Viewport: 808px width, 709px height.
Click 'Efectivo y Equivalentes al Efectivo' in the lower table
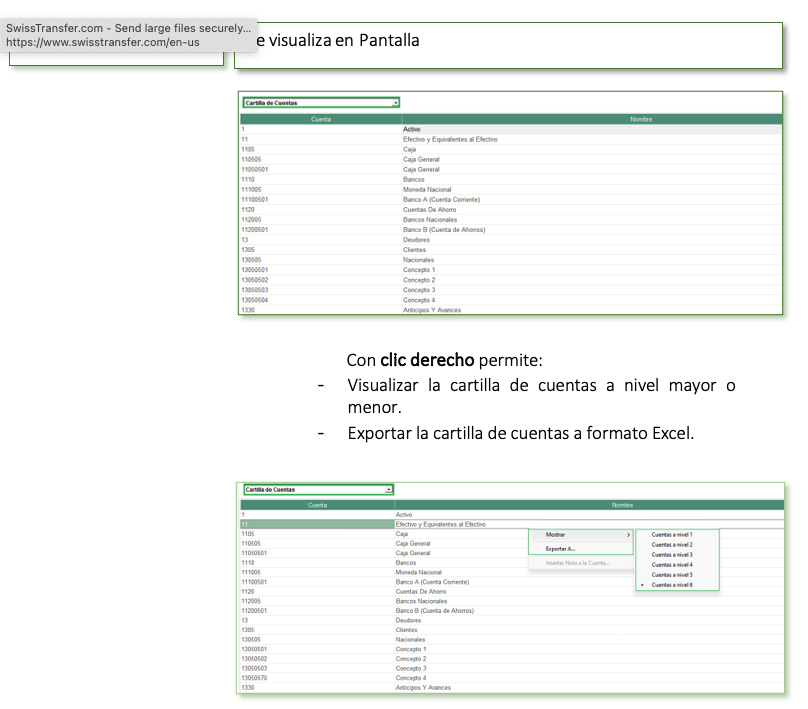pyautogui.click(x=441, y=524)
